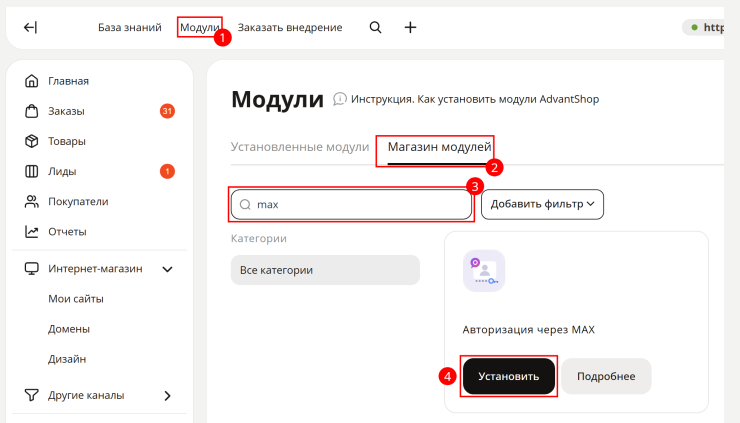The height and width of the screenshot is (423, 740).
Task: Click the Отчеты chart icon
Action: tap(32, 231)
